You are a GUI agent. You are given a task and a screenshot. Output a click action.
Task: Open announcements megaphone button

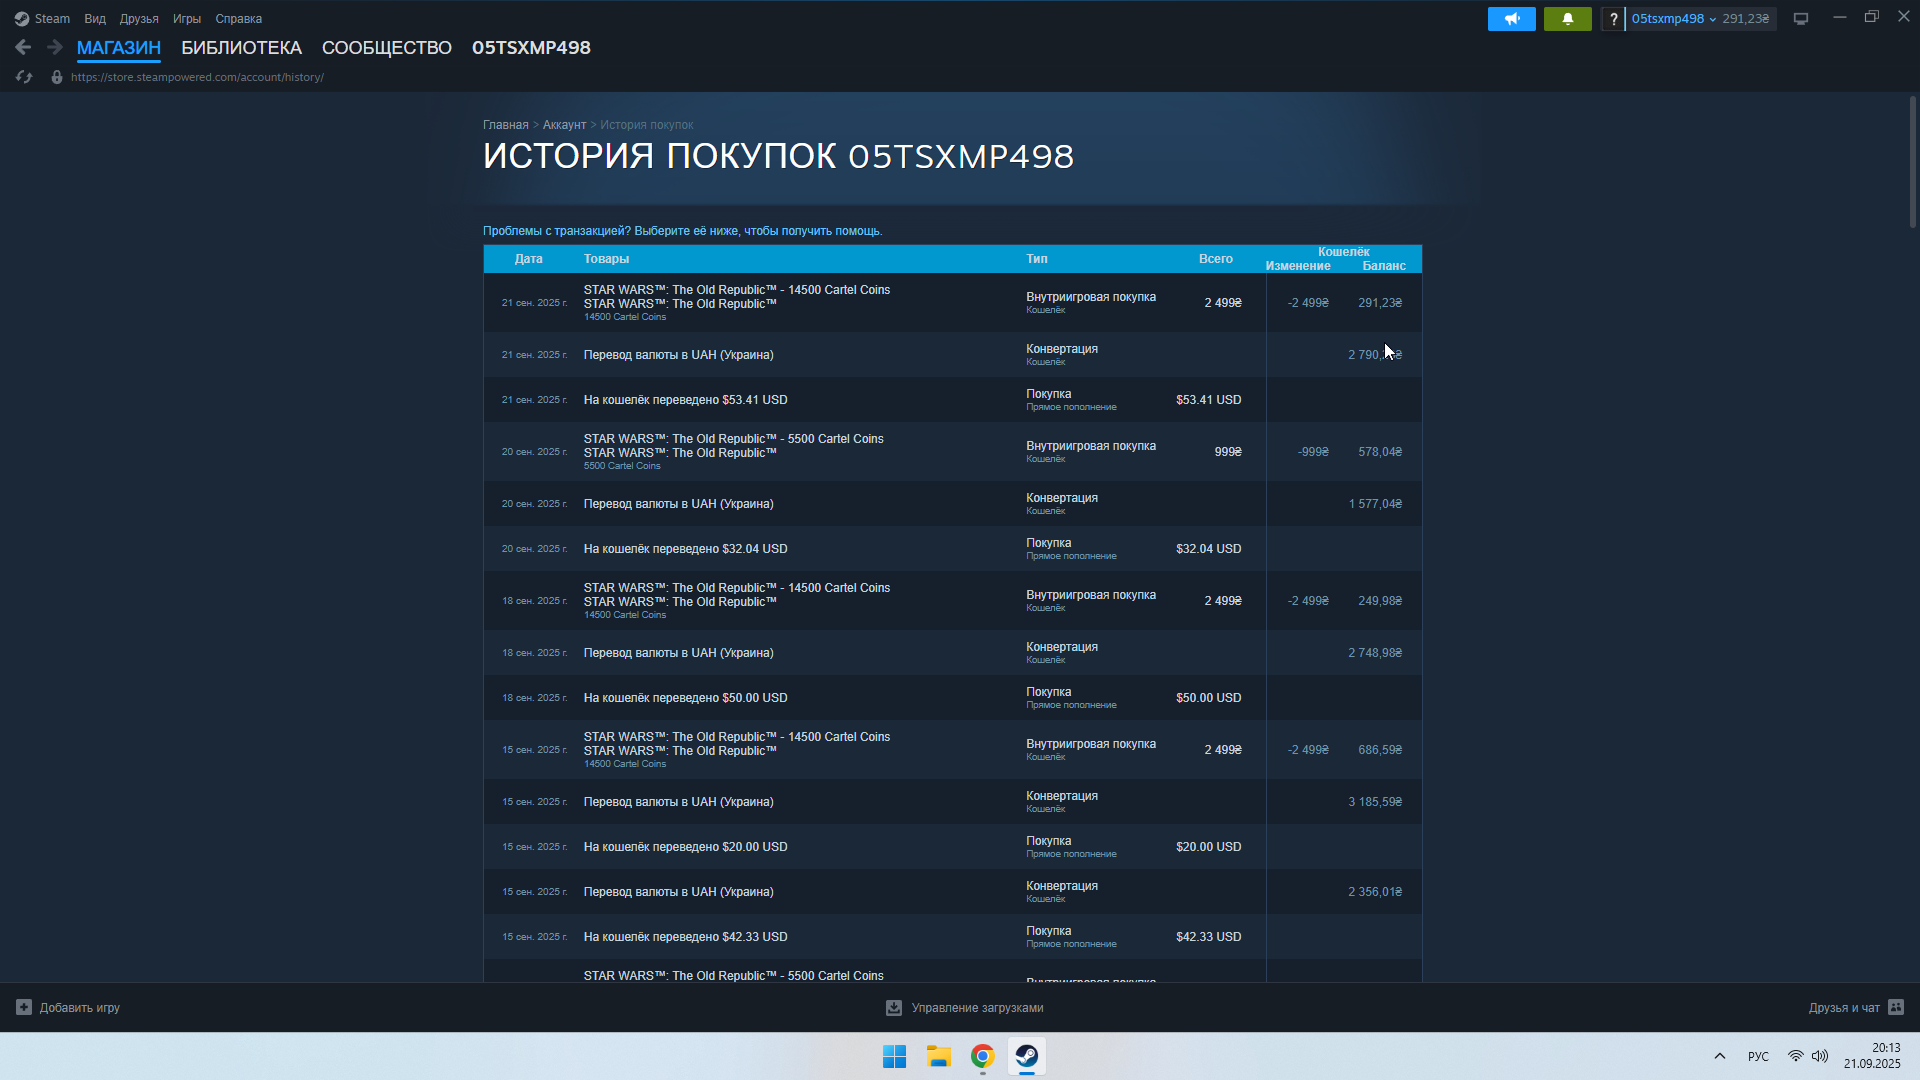click(1512, 19)
